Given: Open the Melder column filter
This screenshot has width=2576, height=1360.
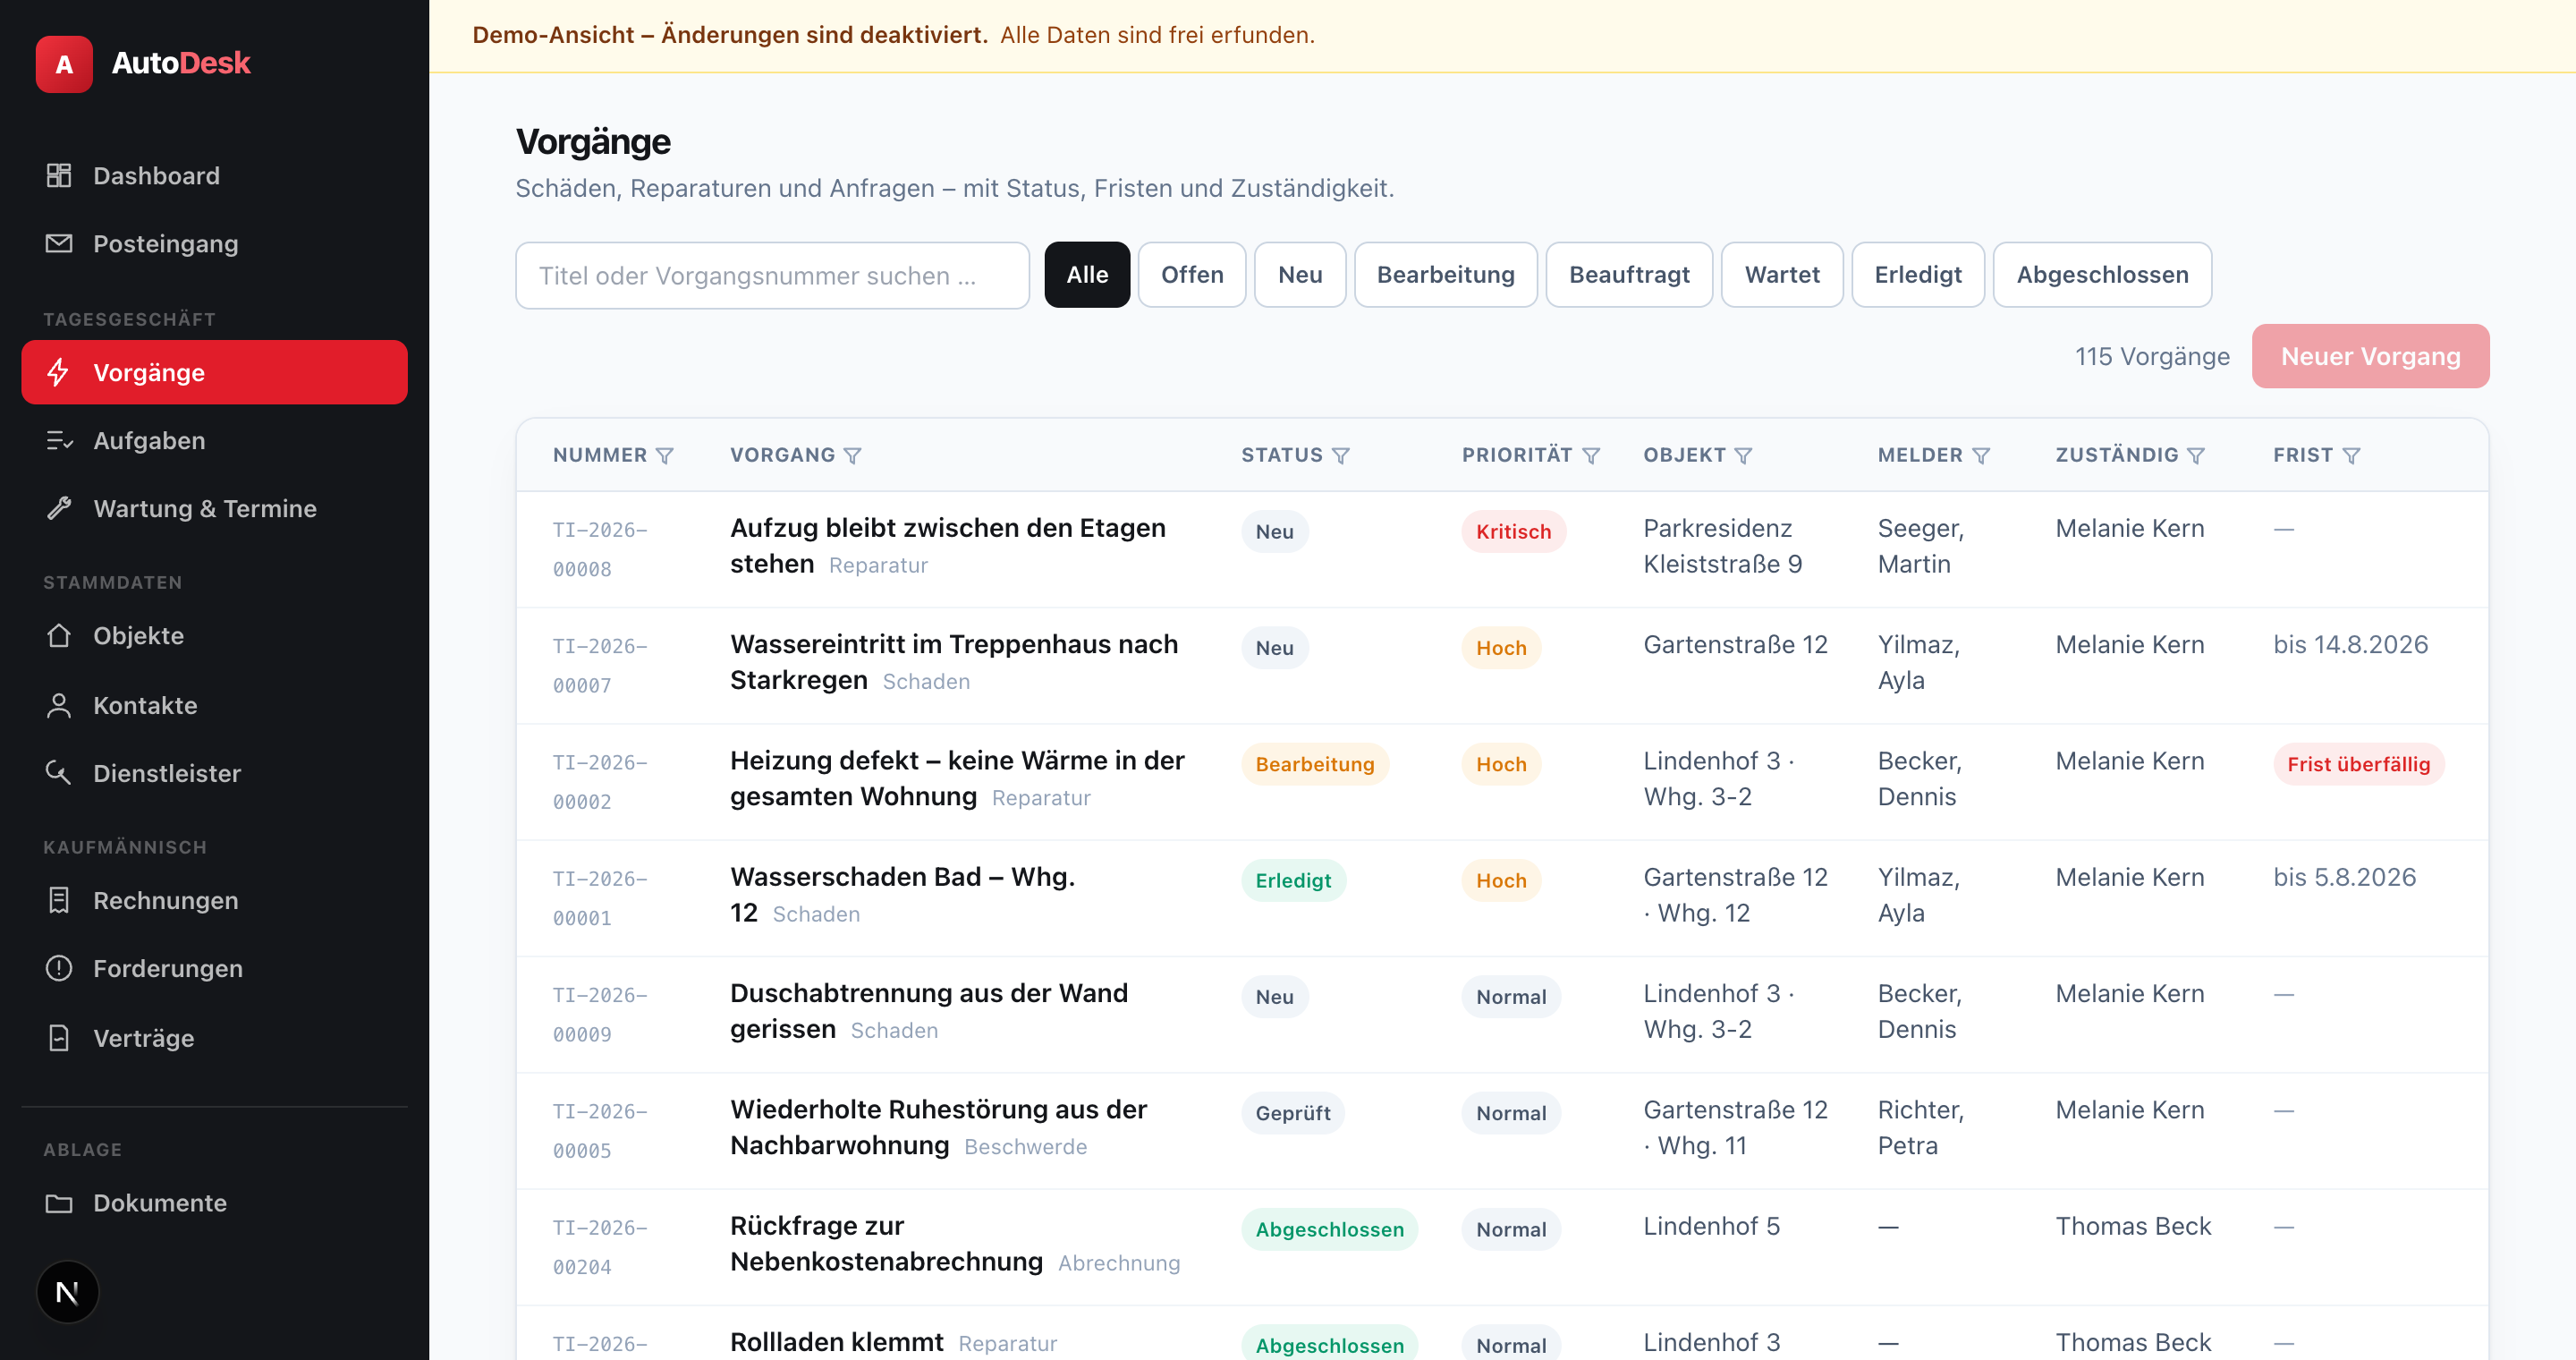Looking at the screenshot, I should click(x=1981, y=455).
